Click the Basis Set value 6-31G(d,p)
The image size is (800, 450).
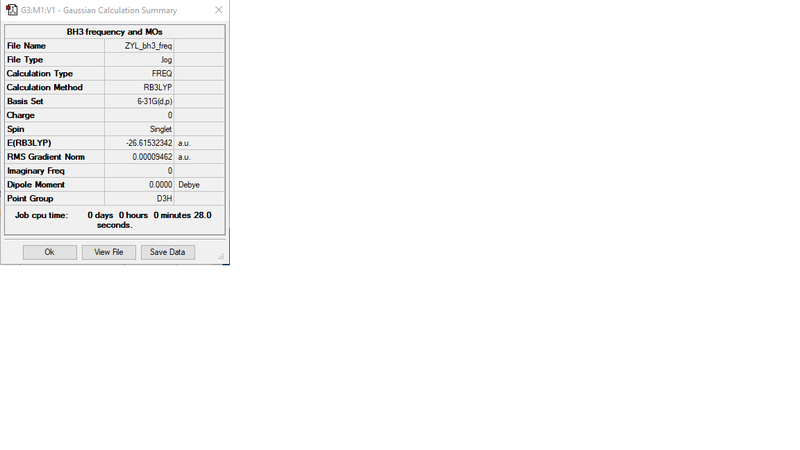click(139, 101)
